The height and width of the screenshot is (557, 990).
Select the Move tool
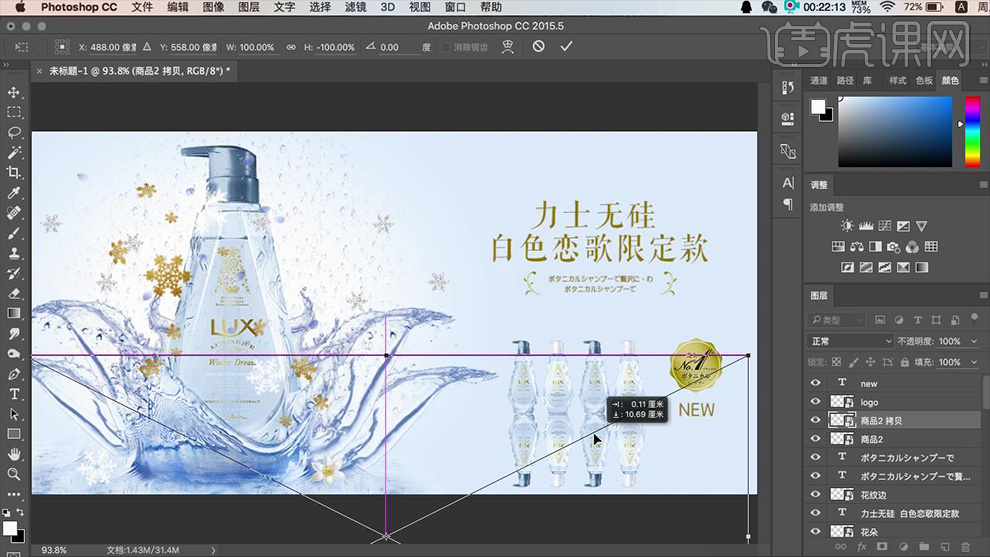[13, 92]
